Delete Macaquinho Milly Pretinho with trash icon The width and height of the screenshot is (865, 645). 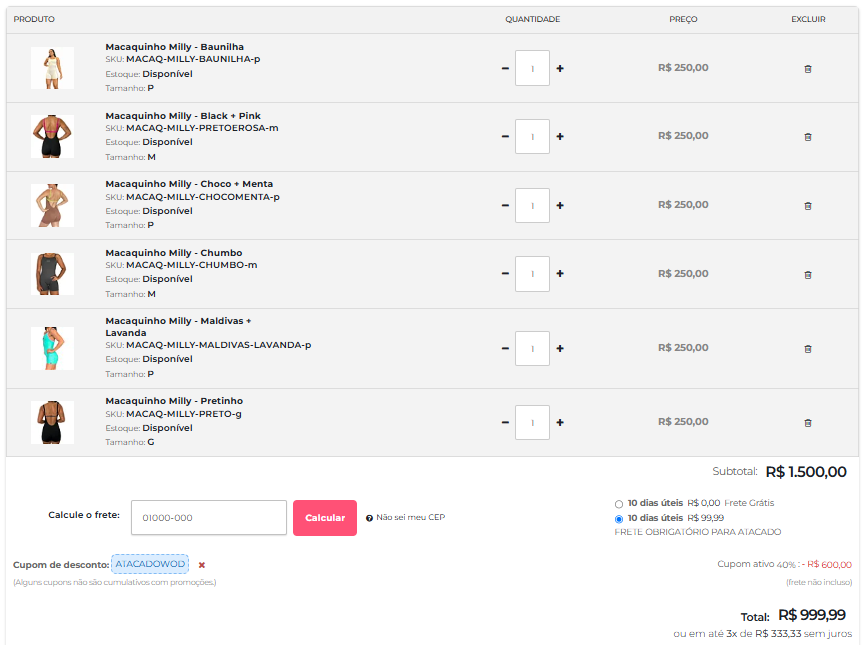coord(808,423)
